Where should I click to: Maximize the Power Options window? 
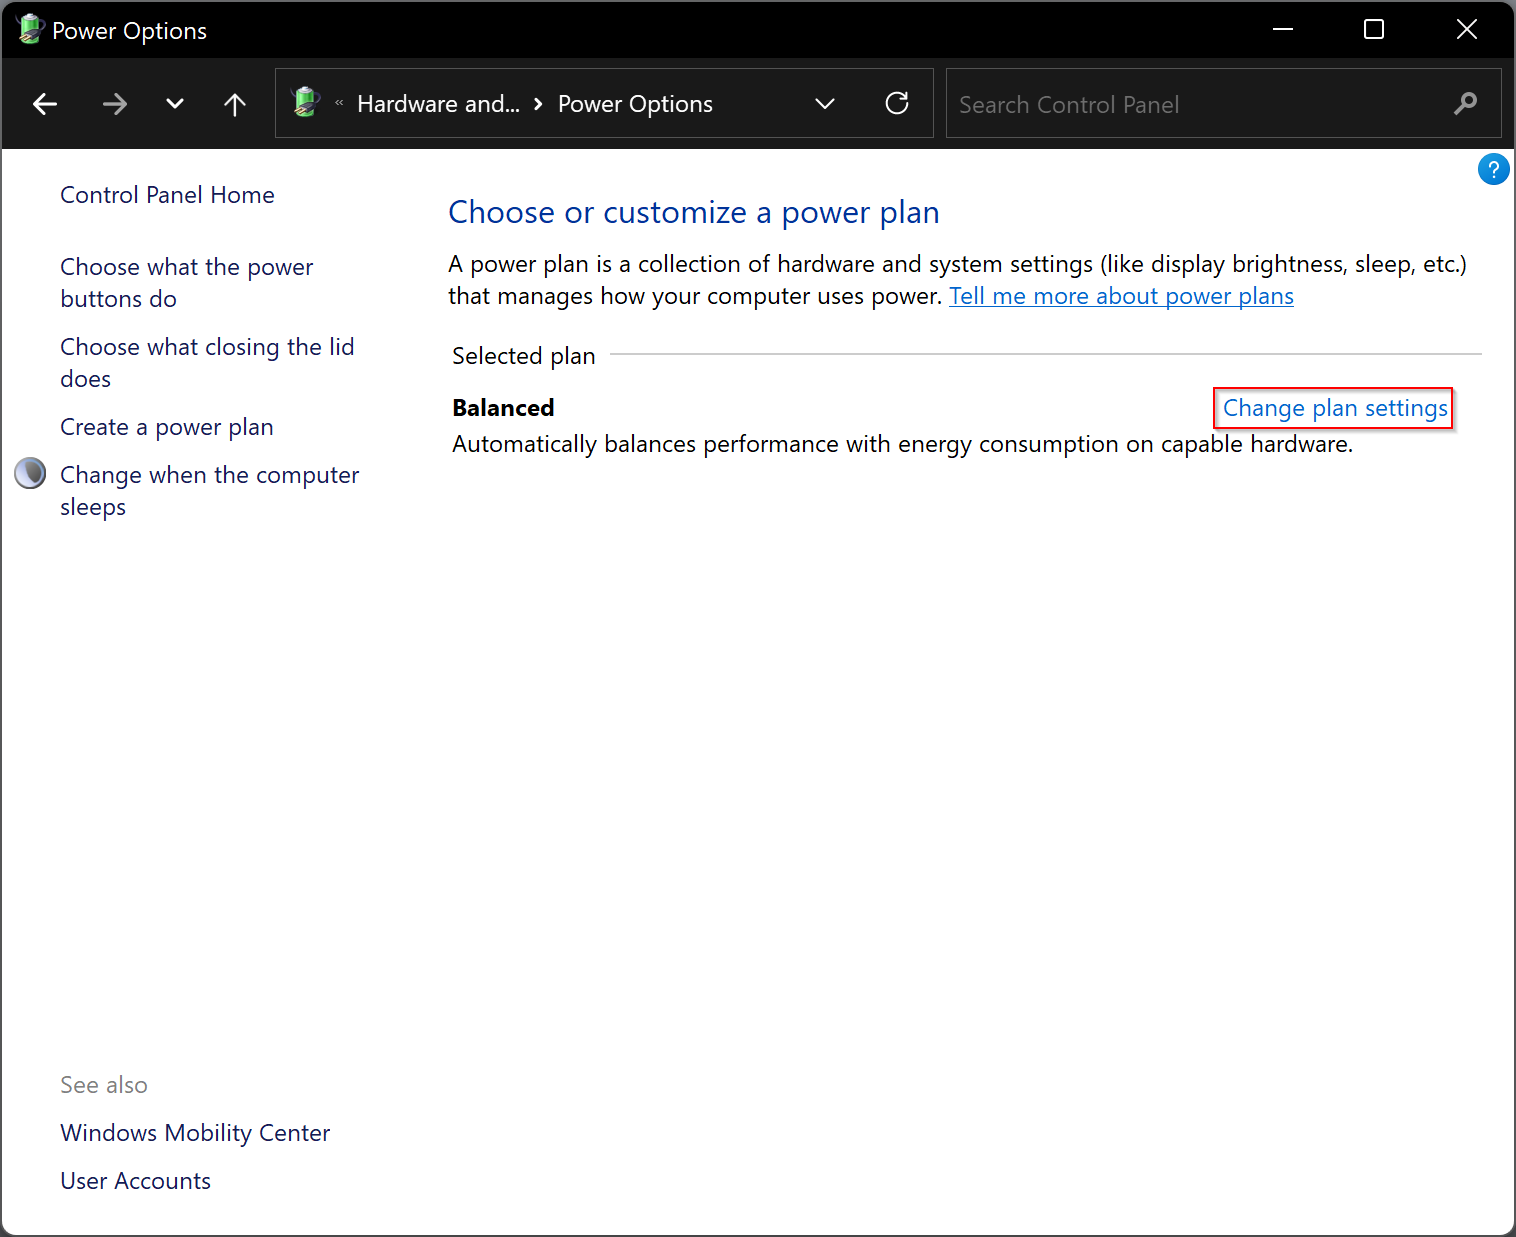[x=1374, y=29]
